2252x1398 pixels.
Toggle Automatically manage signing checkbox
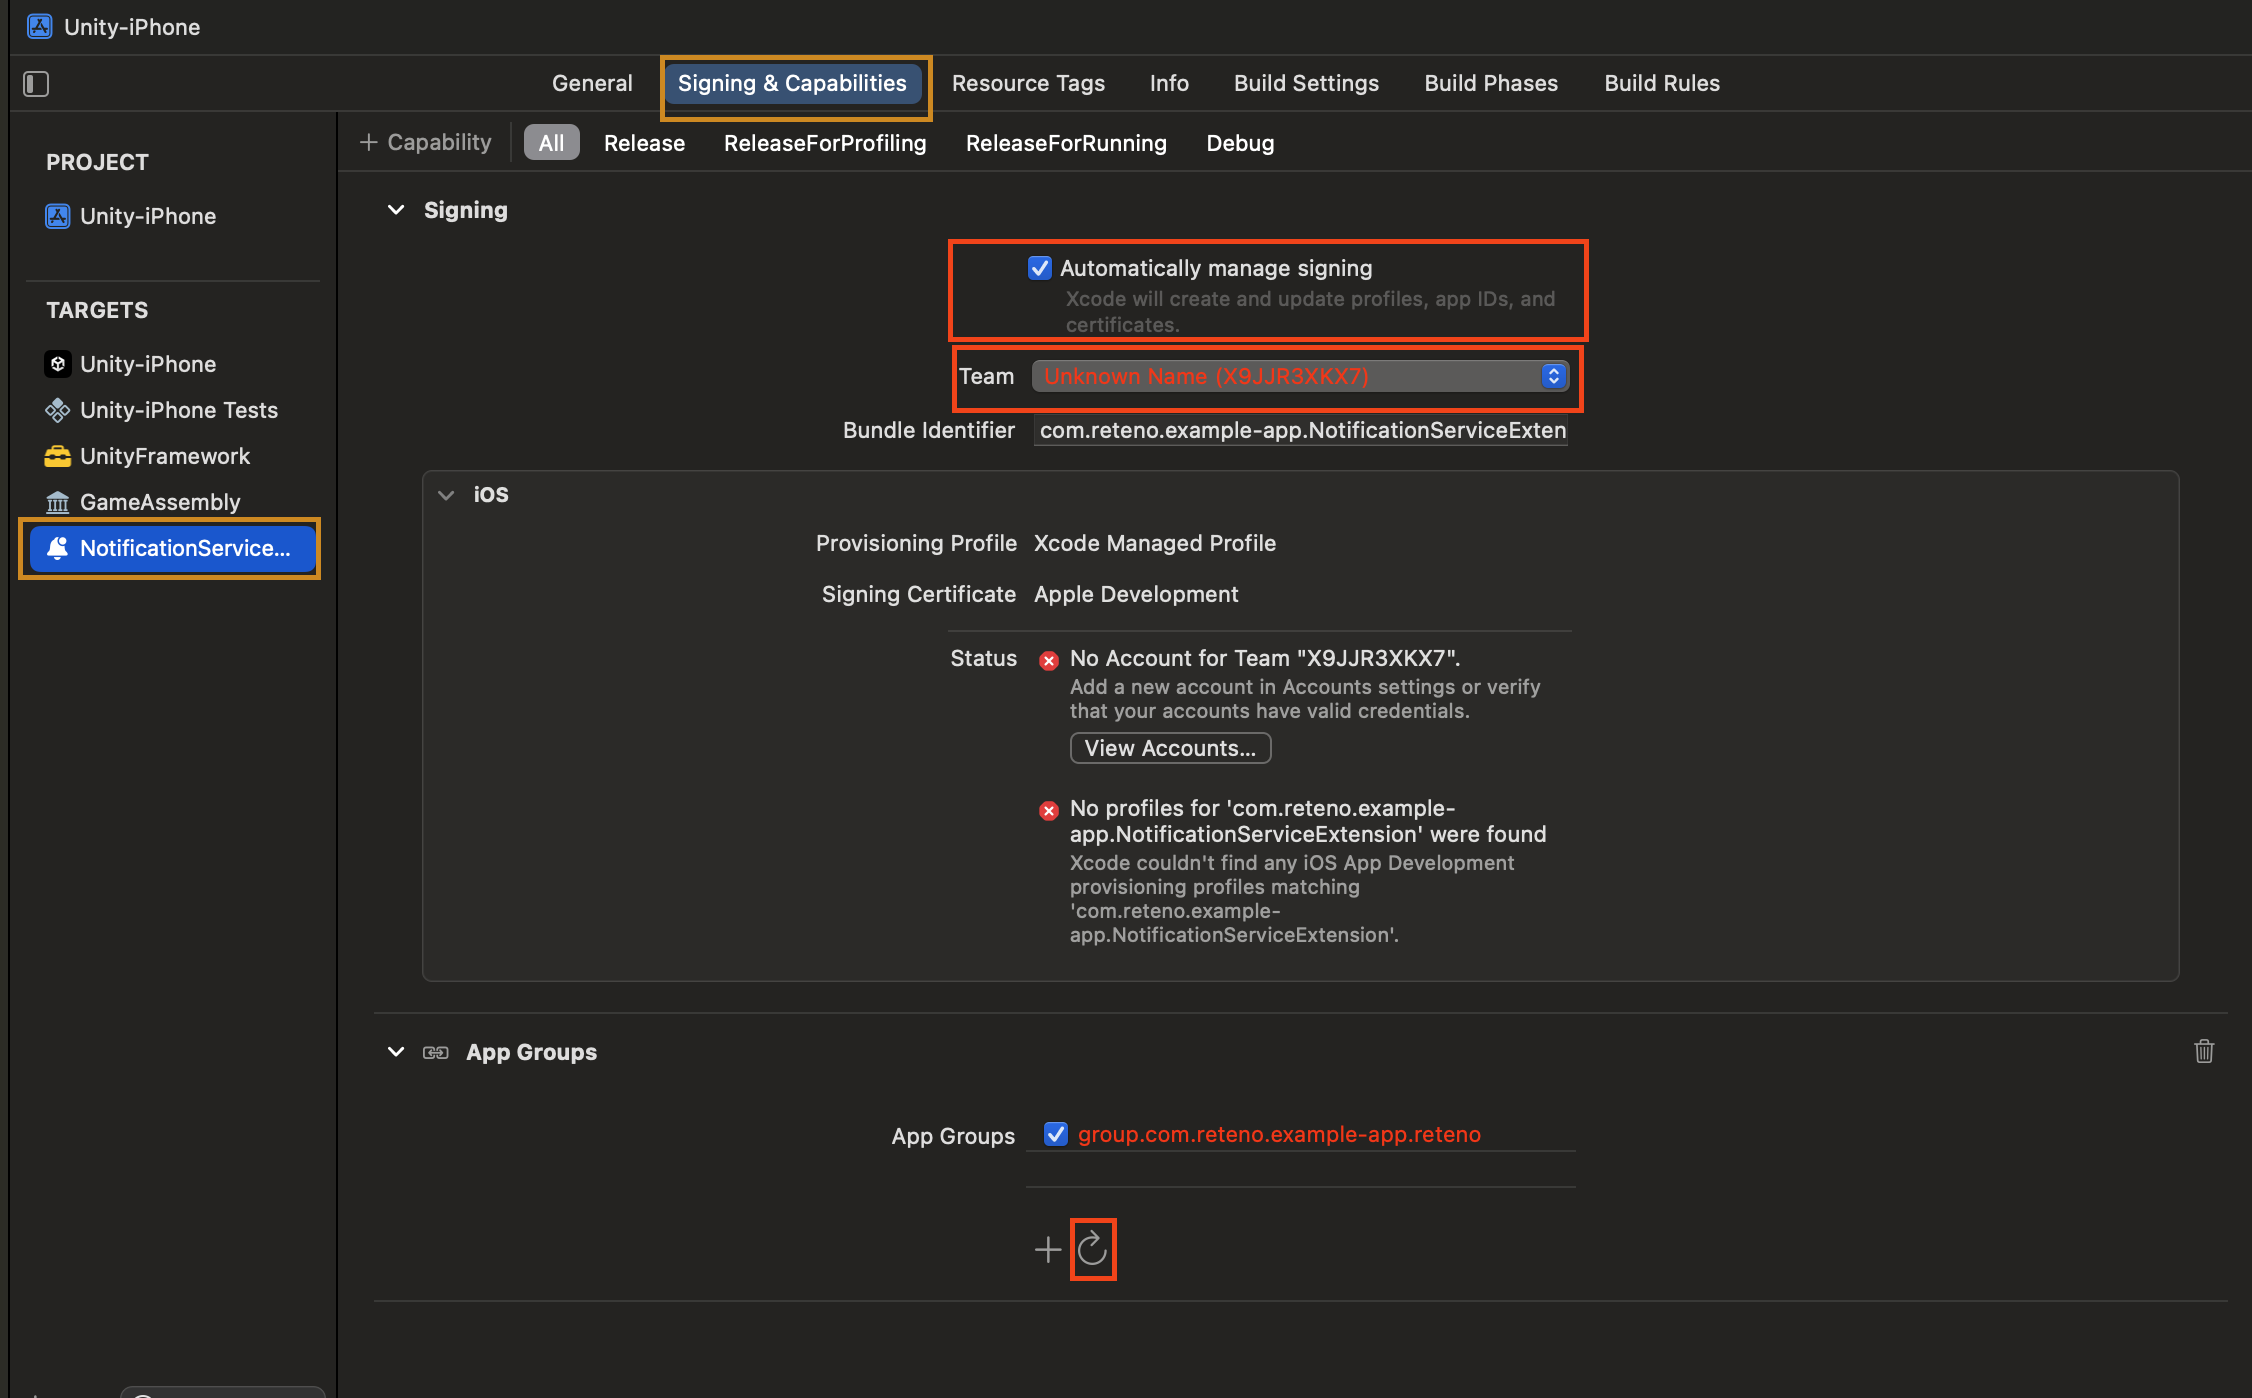tap(1040, 268)
